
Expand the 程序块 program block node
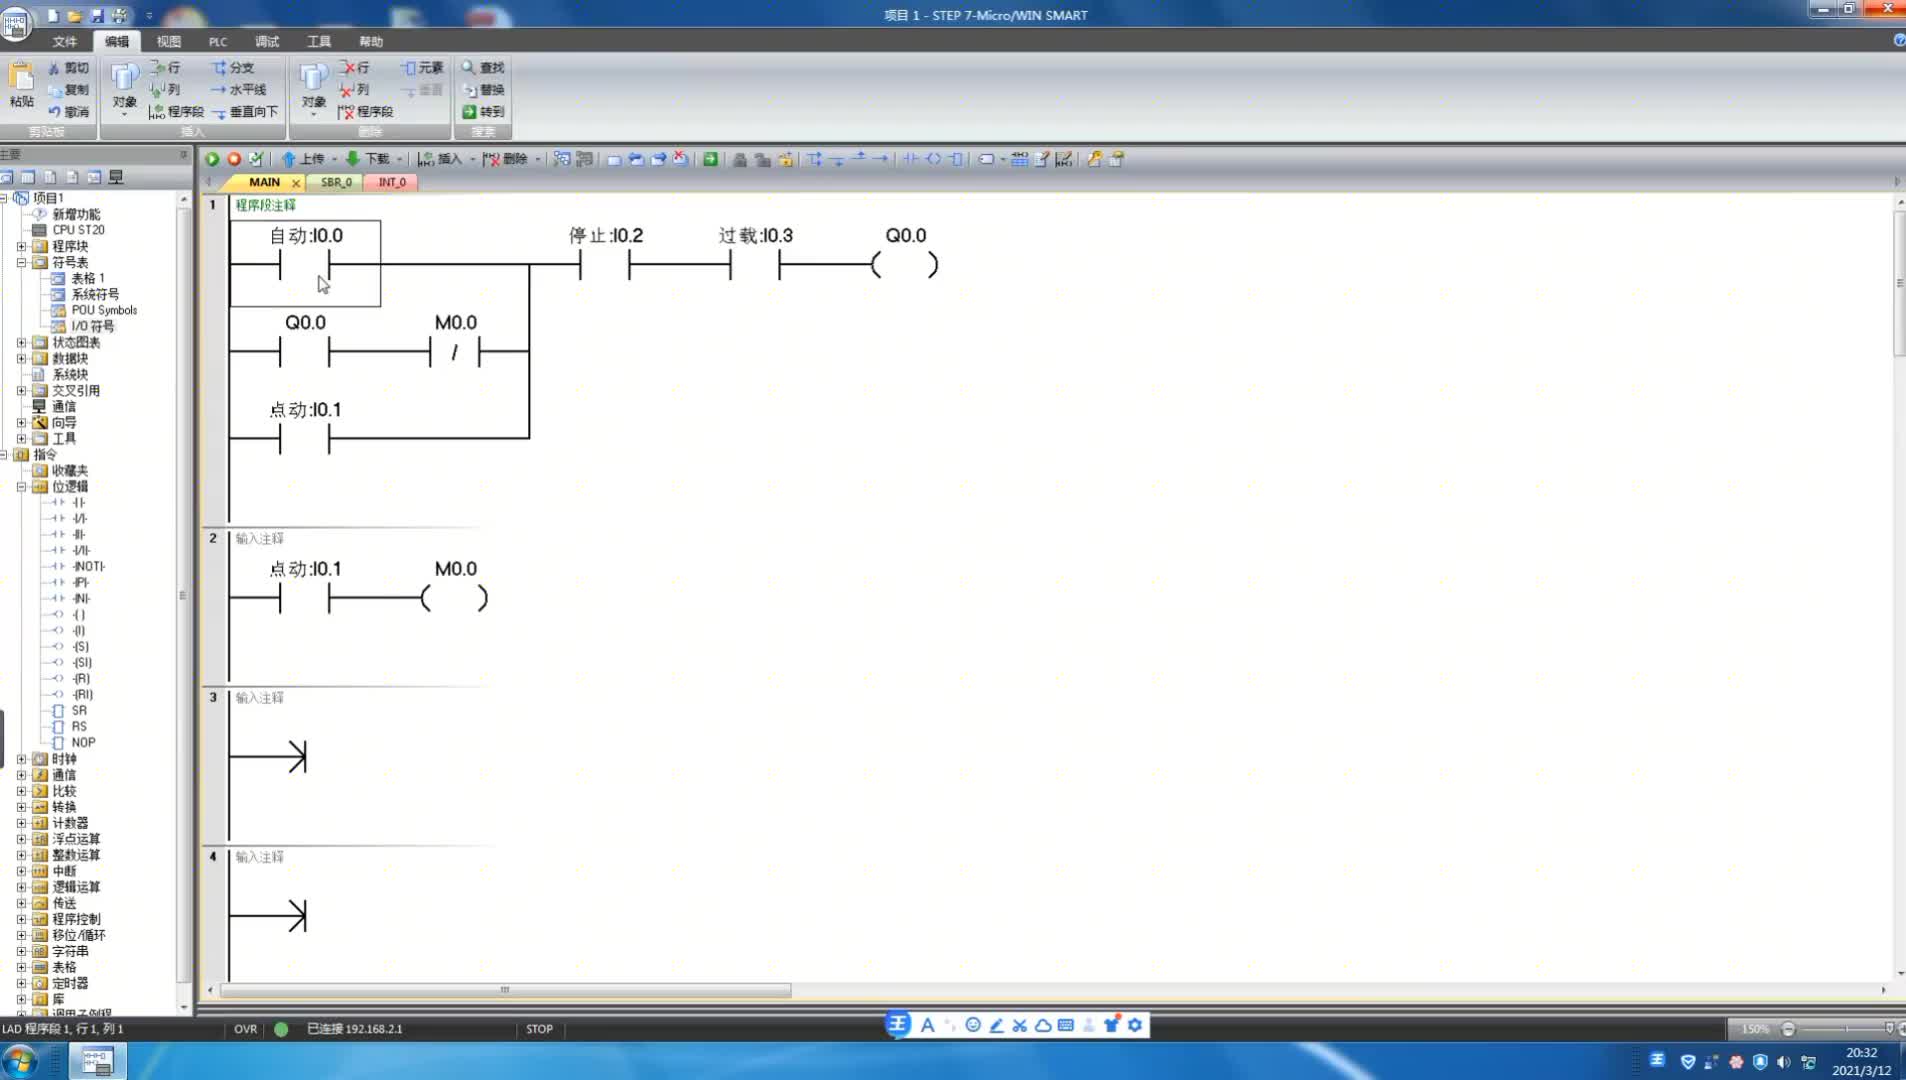pos(21,246)
